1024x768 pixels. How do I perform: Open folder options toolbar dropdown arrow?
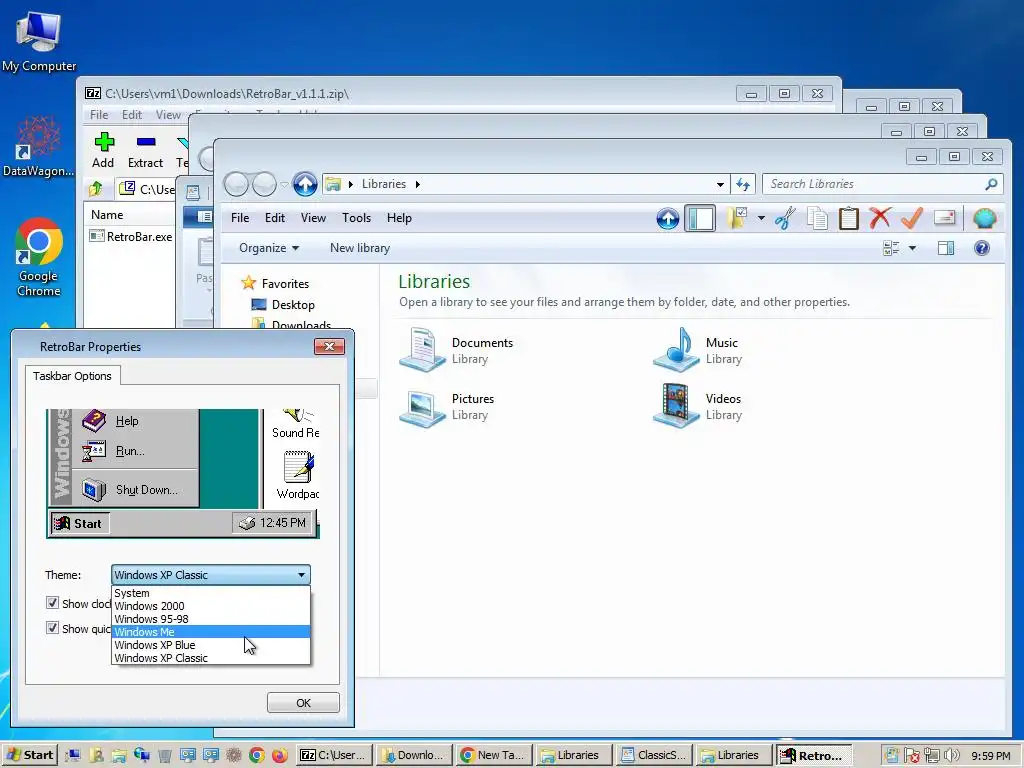(761, 218)
